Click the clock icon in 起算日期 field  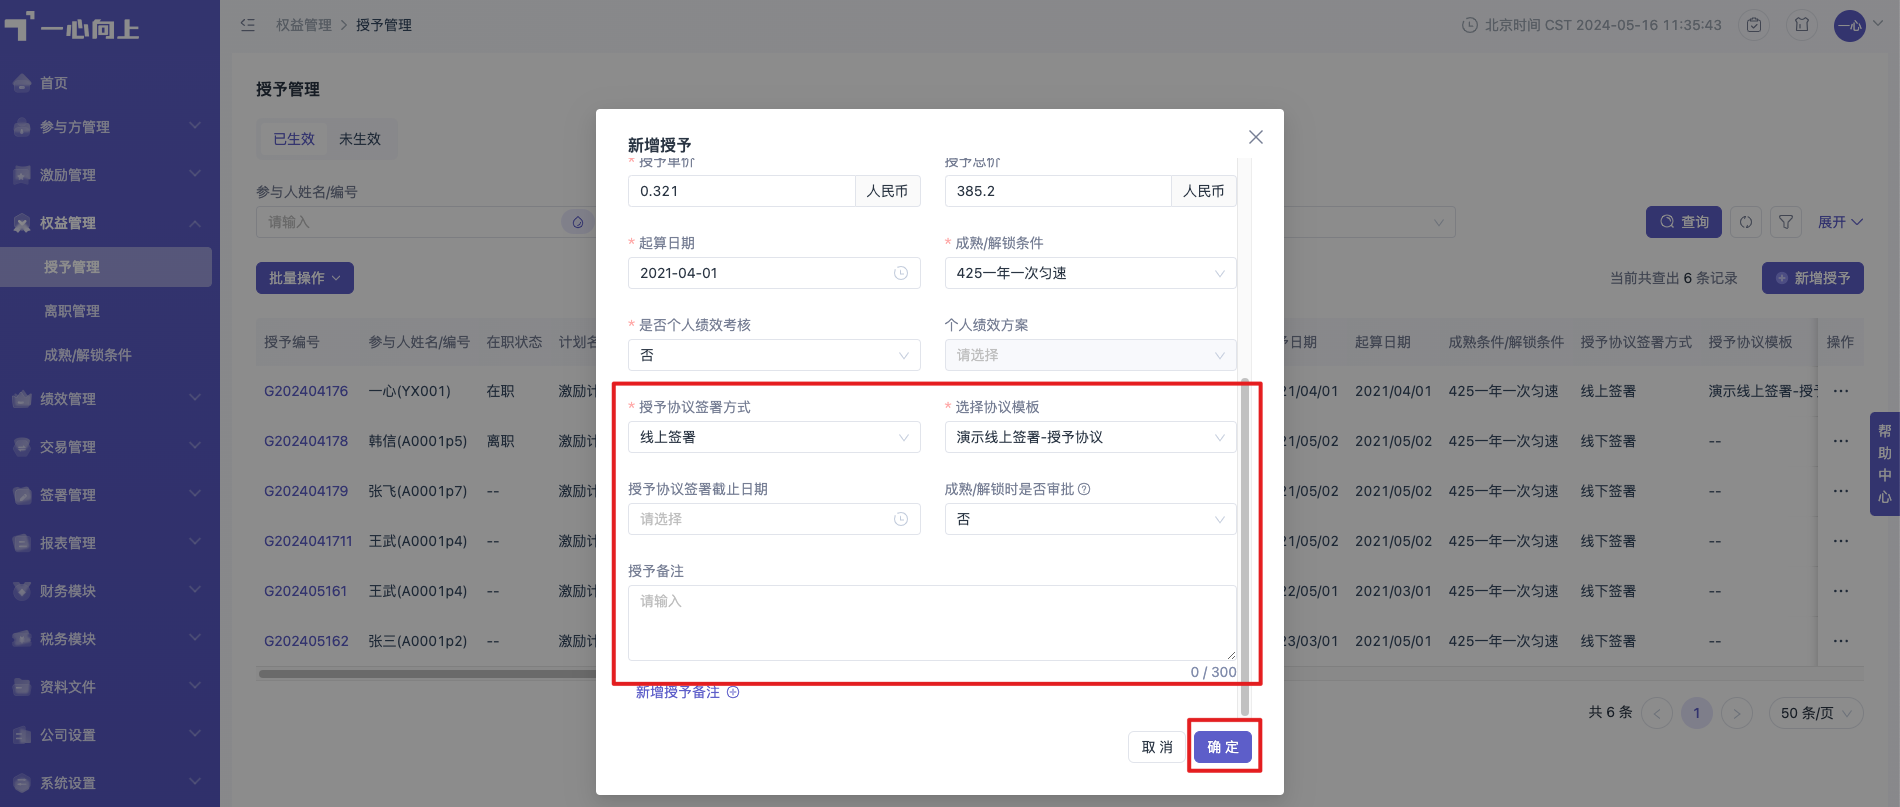pyautogui.click(x=901, y=273)
